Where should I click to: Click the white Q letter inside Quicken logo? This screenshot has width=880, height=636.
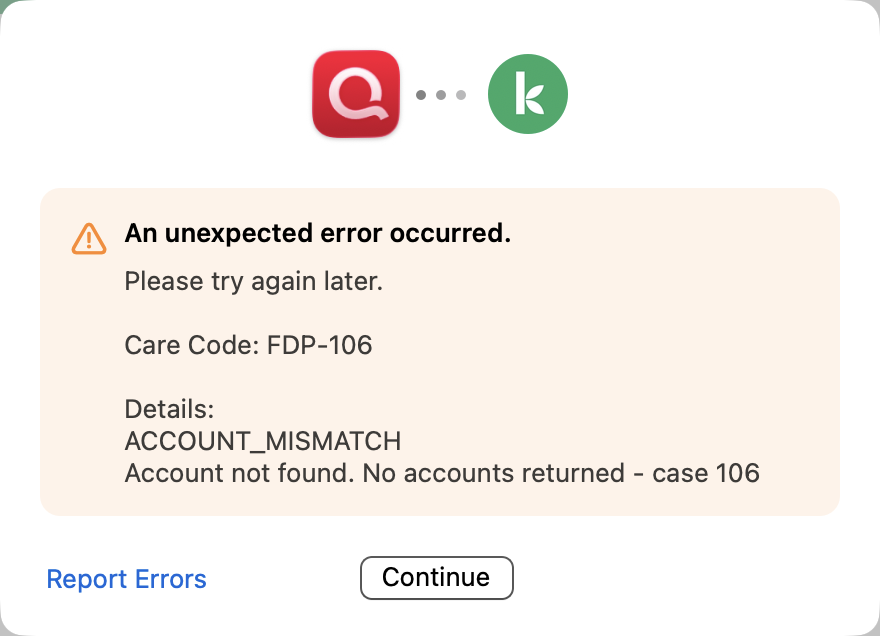point(355,96)
